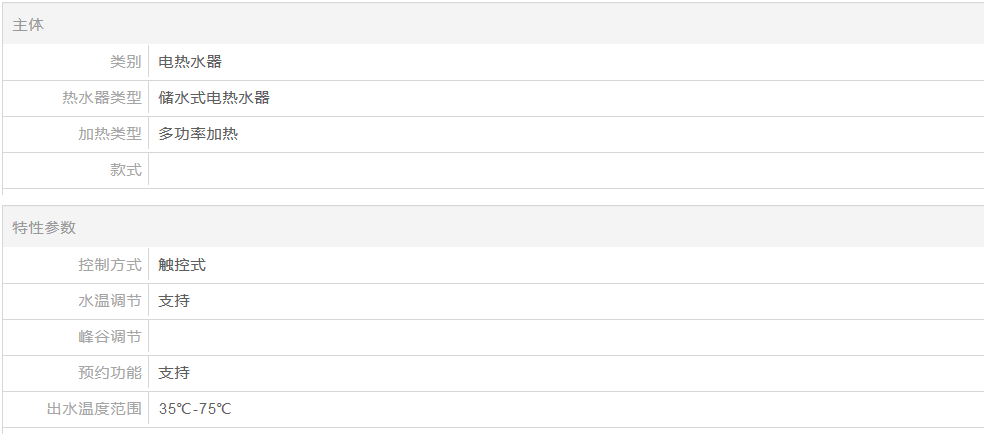Click 支持 in the 预约功能 row
Screen dimensions: 994x438
click(174, 373)
